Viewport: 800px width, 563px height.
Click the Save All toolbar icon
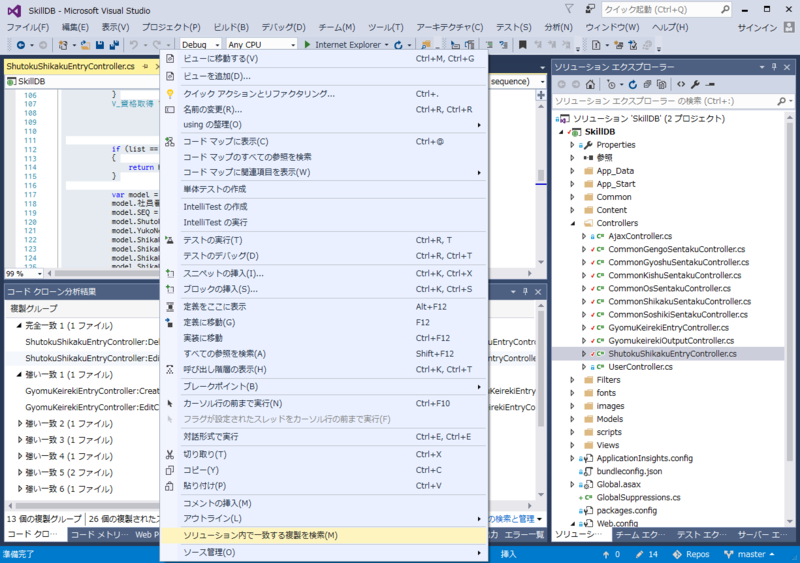click(x=114, y=45)
